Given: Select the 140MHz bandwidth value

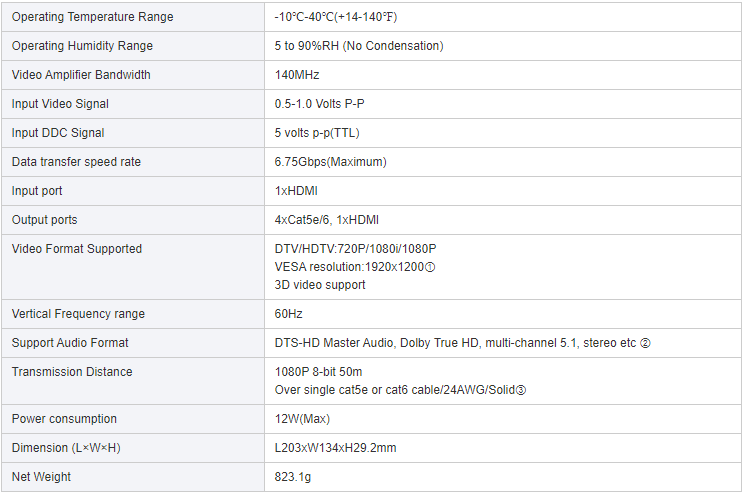Looking at the screenshot, I should (x=297, y=75).
